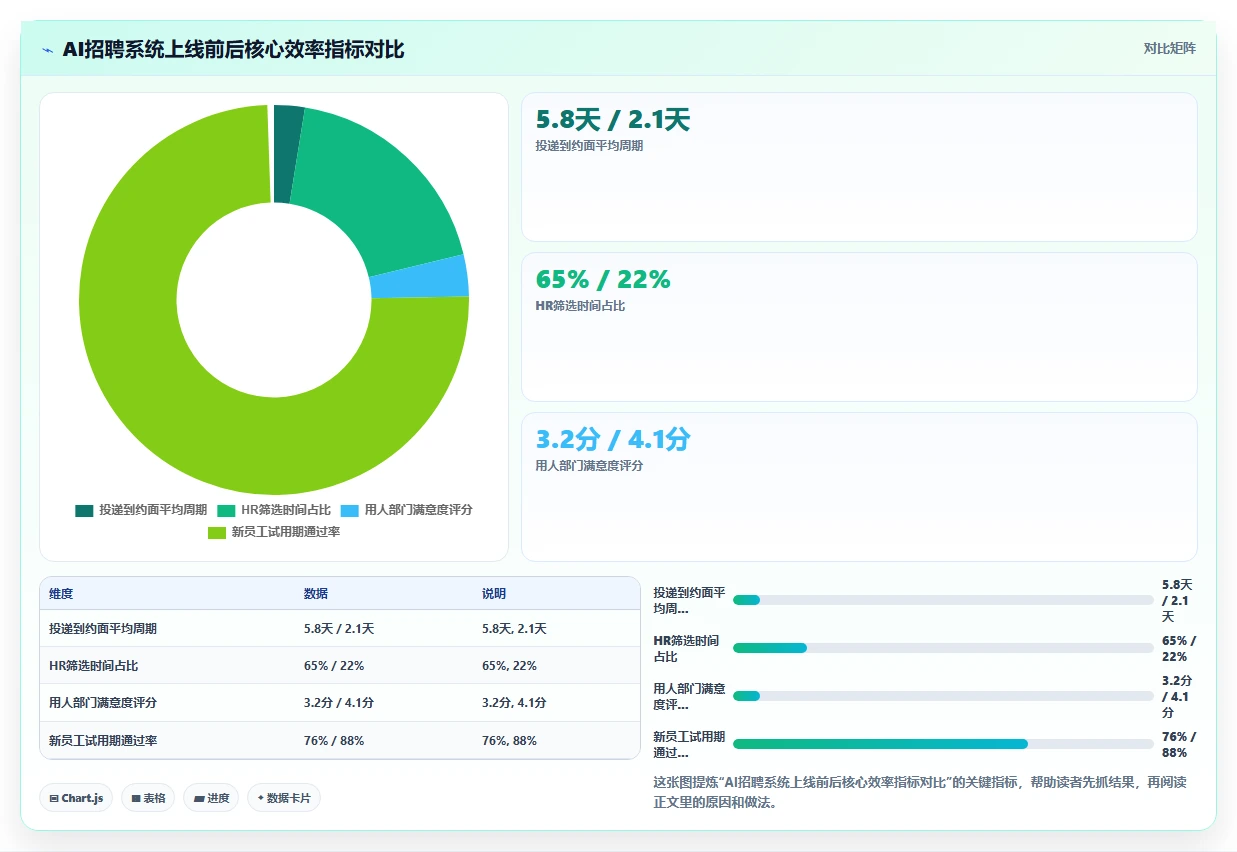Open the 65% / 22% metric card

859,327
